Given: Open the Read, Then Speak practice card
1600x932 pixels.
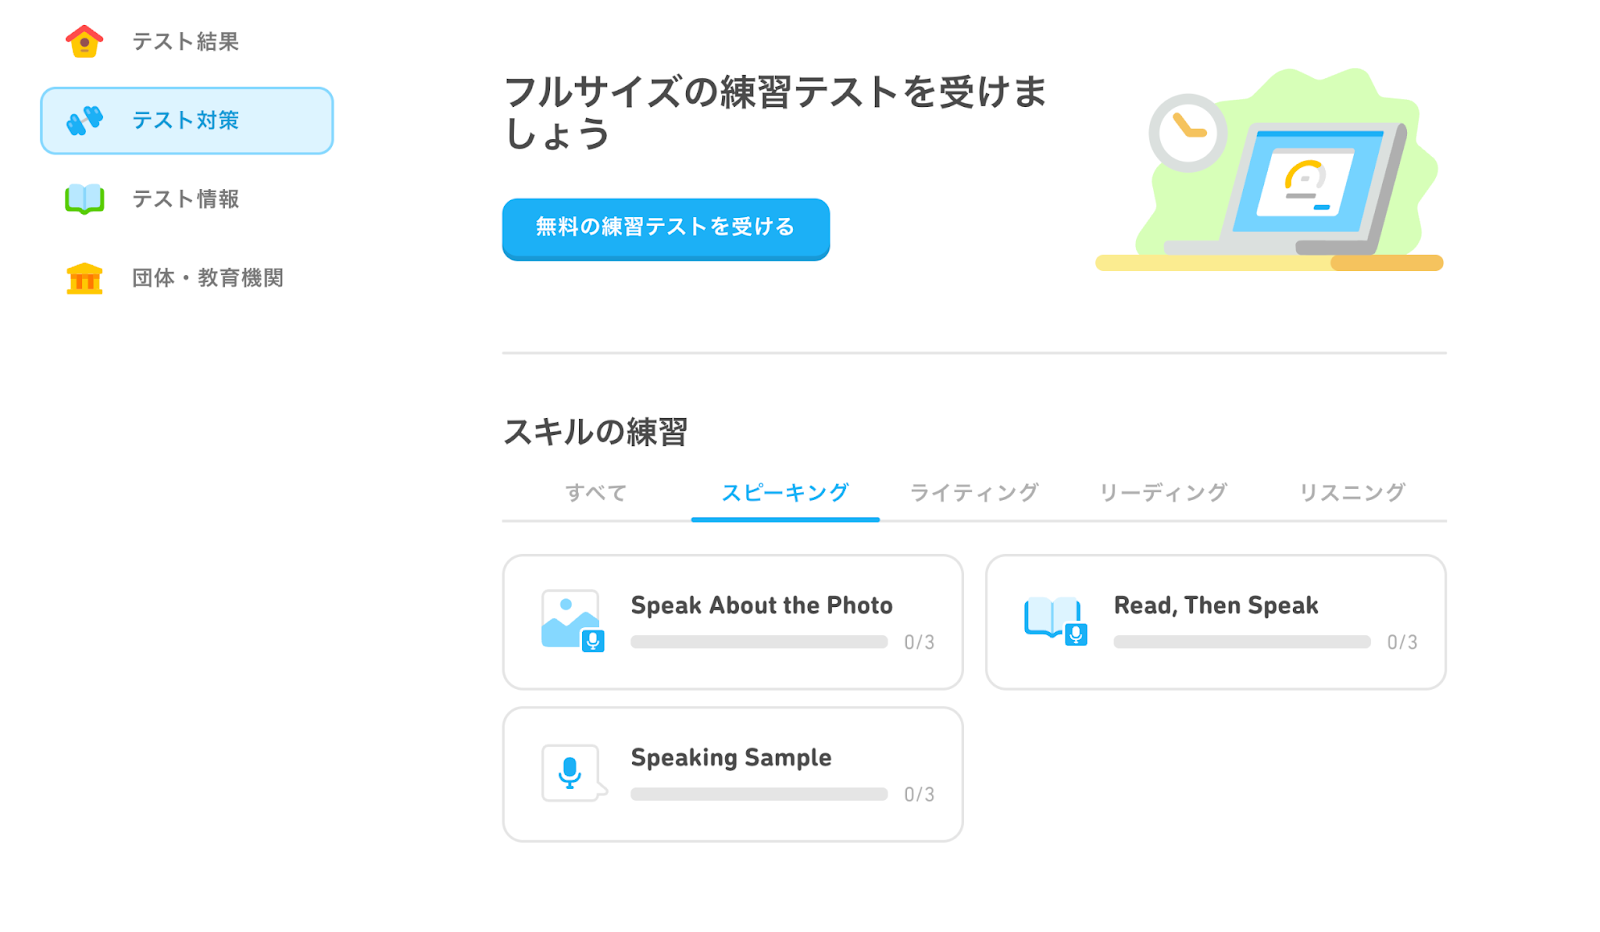Looking at the screenshot, I should pyautogui.click(x=1216, y=622).
